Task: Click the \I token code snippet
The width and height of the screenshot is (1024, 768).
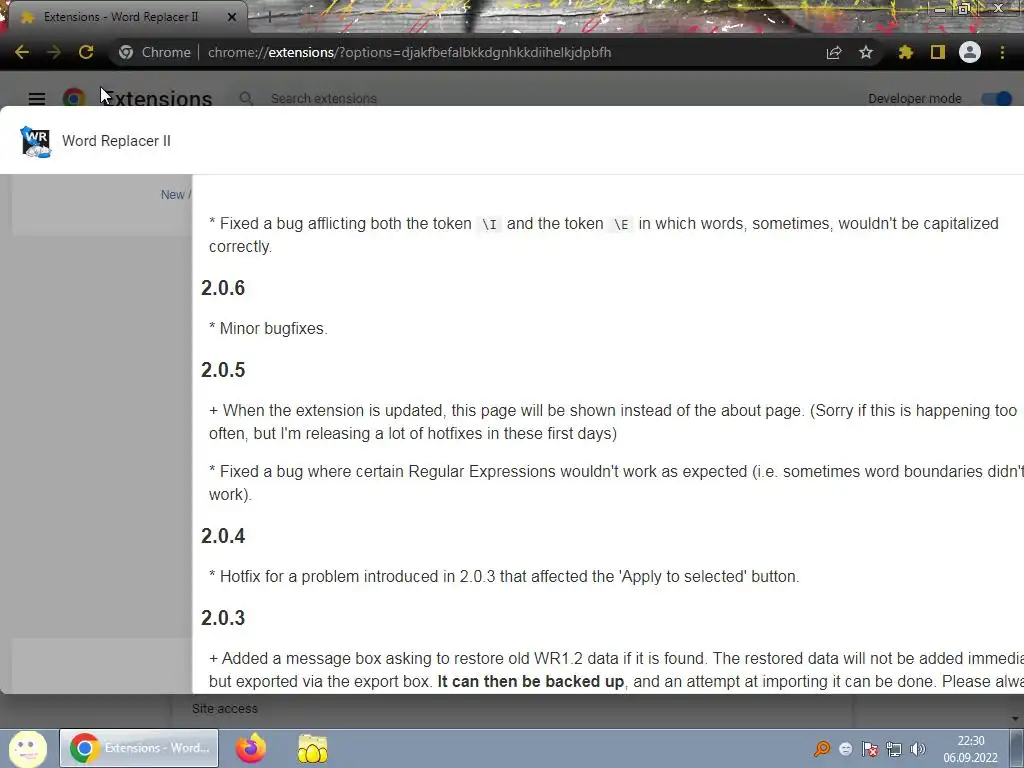Action: (x=489, y=225)
